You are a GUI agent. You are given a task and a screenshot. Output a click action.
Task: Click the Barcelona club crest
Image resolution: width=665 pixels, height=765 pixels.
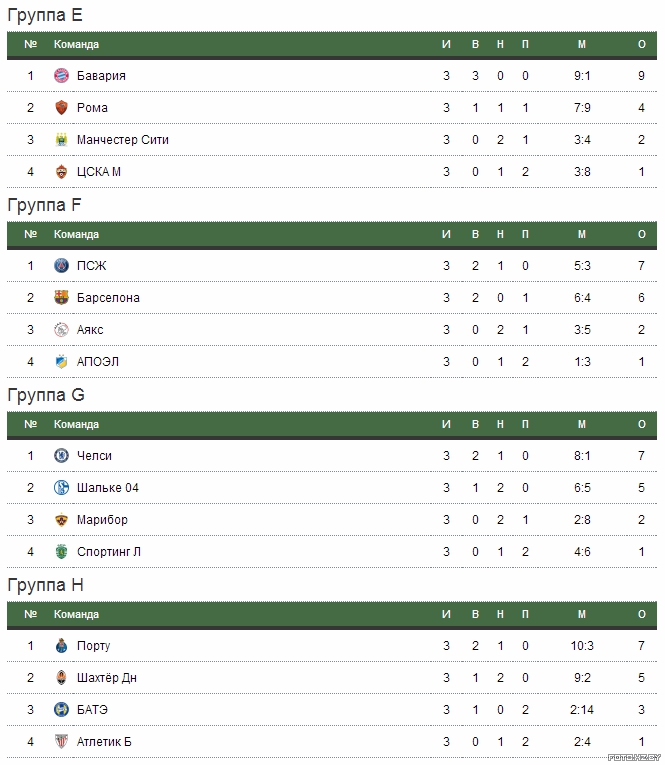pos(61,298)
